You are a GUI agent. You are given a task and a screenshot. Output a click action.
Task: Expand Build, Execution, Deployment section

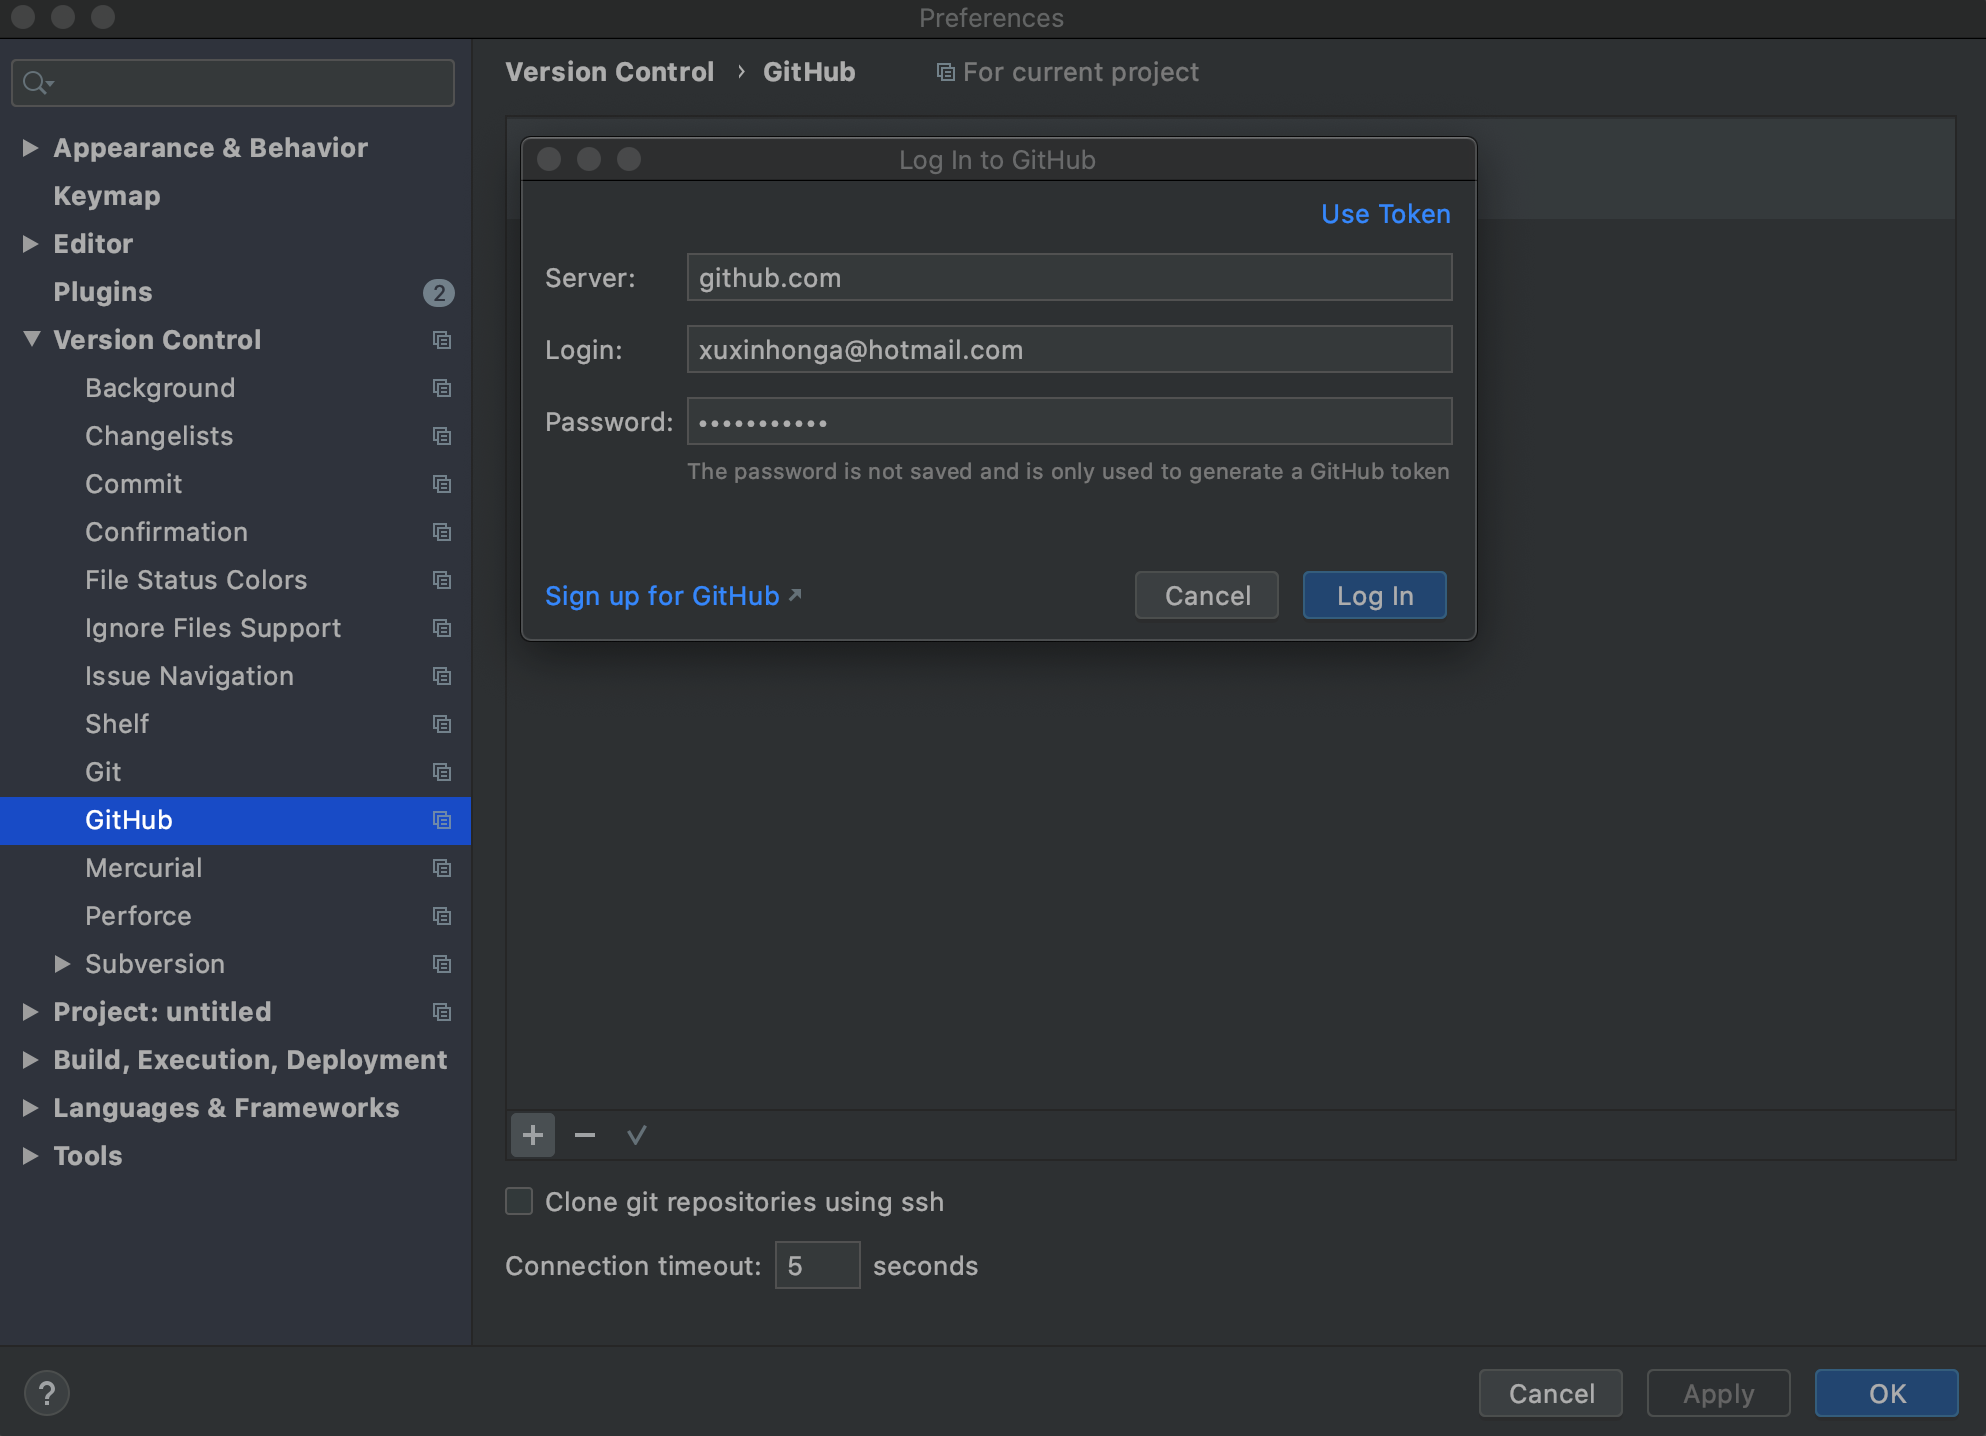pos(30,1060)
